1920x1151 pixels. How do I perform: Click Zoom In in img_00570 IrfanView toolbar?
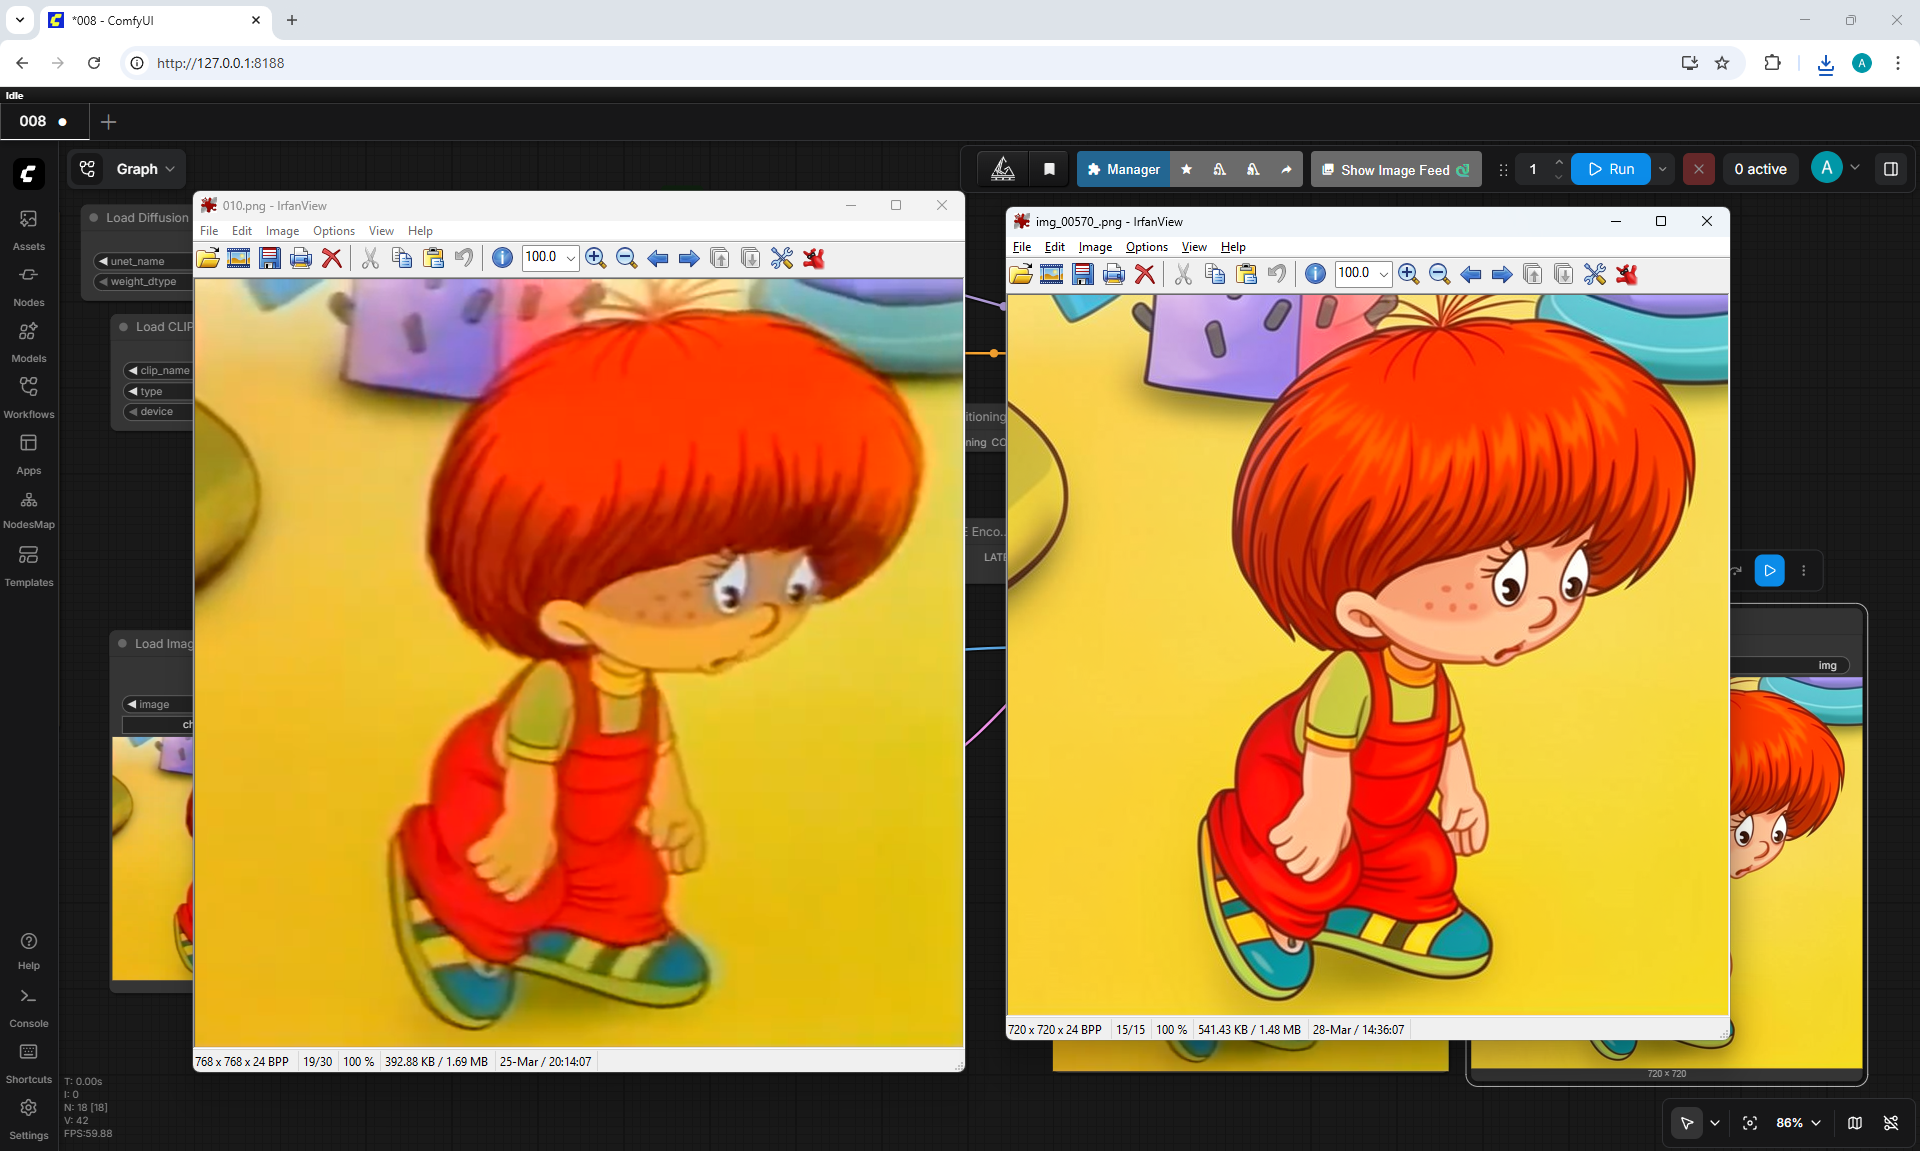(1408, 274)
